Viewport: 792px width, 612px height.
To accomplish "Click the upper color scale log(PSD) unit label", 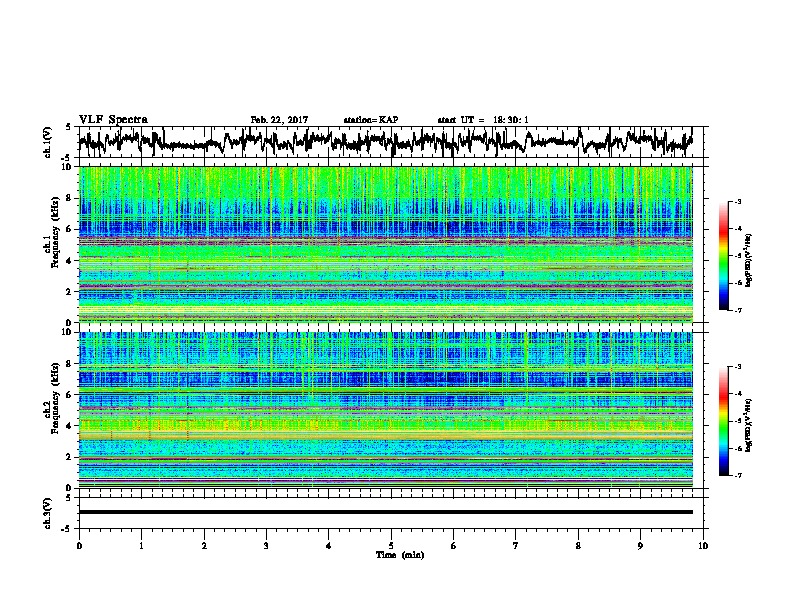I will coord(749,260).
